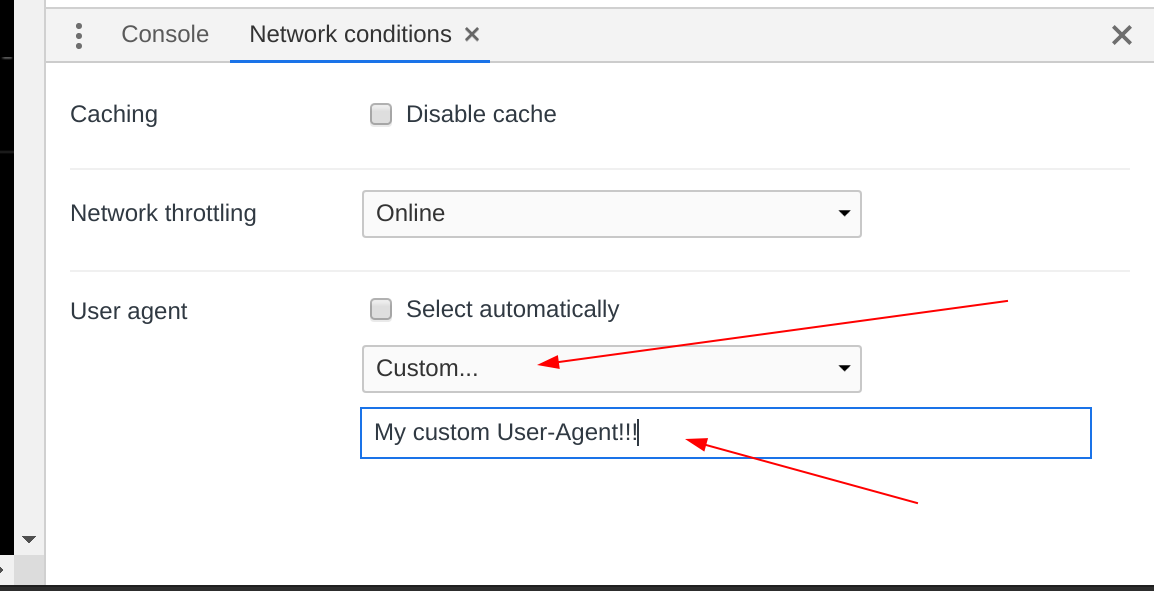Open the Custom user agent preset dropdown

click(612, 368)
